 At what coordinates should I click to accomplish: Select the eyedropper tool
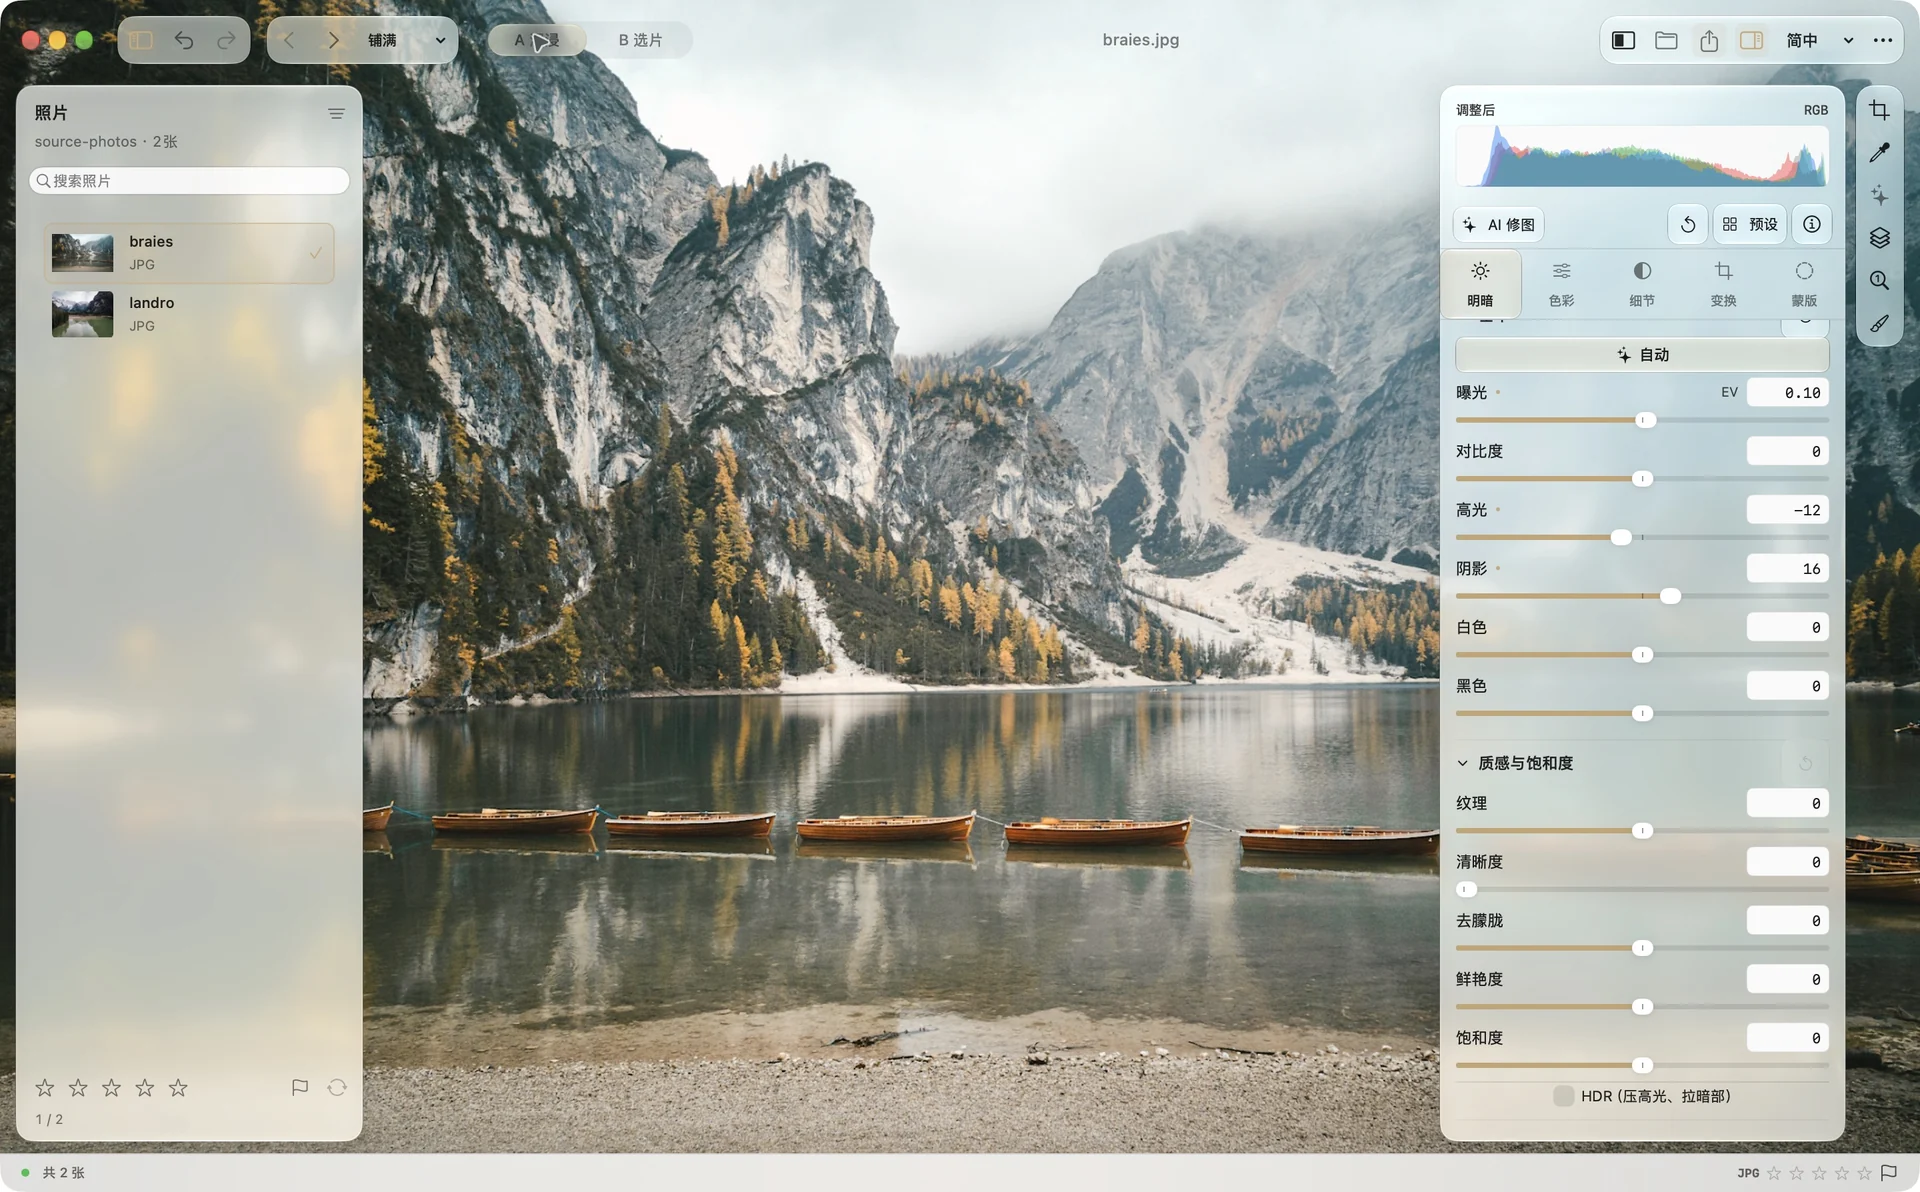[1879, 153]
